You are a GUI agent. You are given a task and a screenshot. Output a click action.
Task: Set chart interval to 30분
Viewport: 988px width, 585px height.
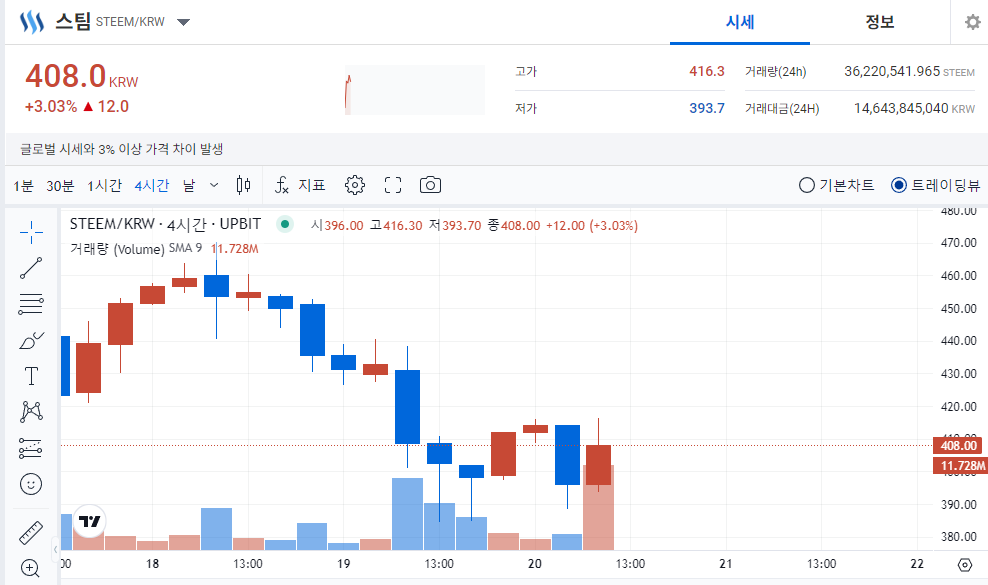coord(60,185)
